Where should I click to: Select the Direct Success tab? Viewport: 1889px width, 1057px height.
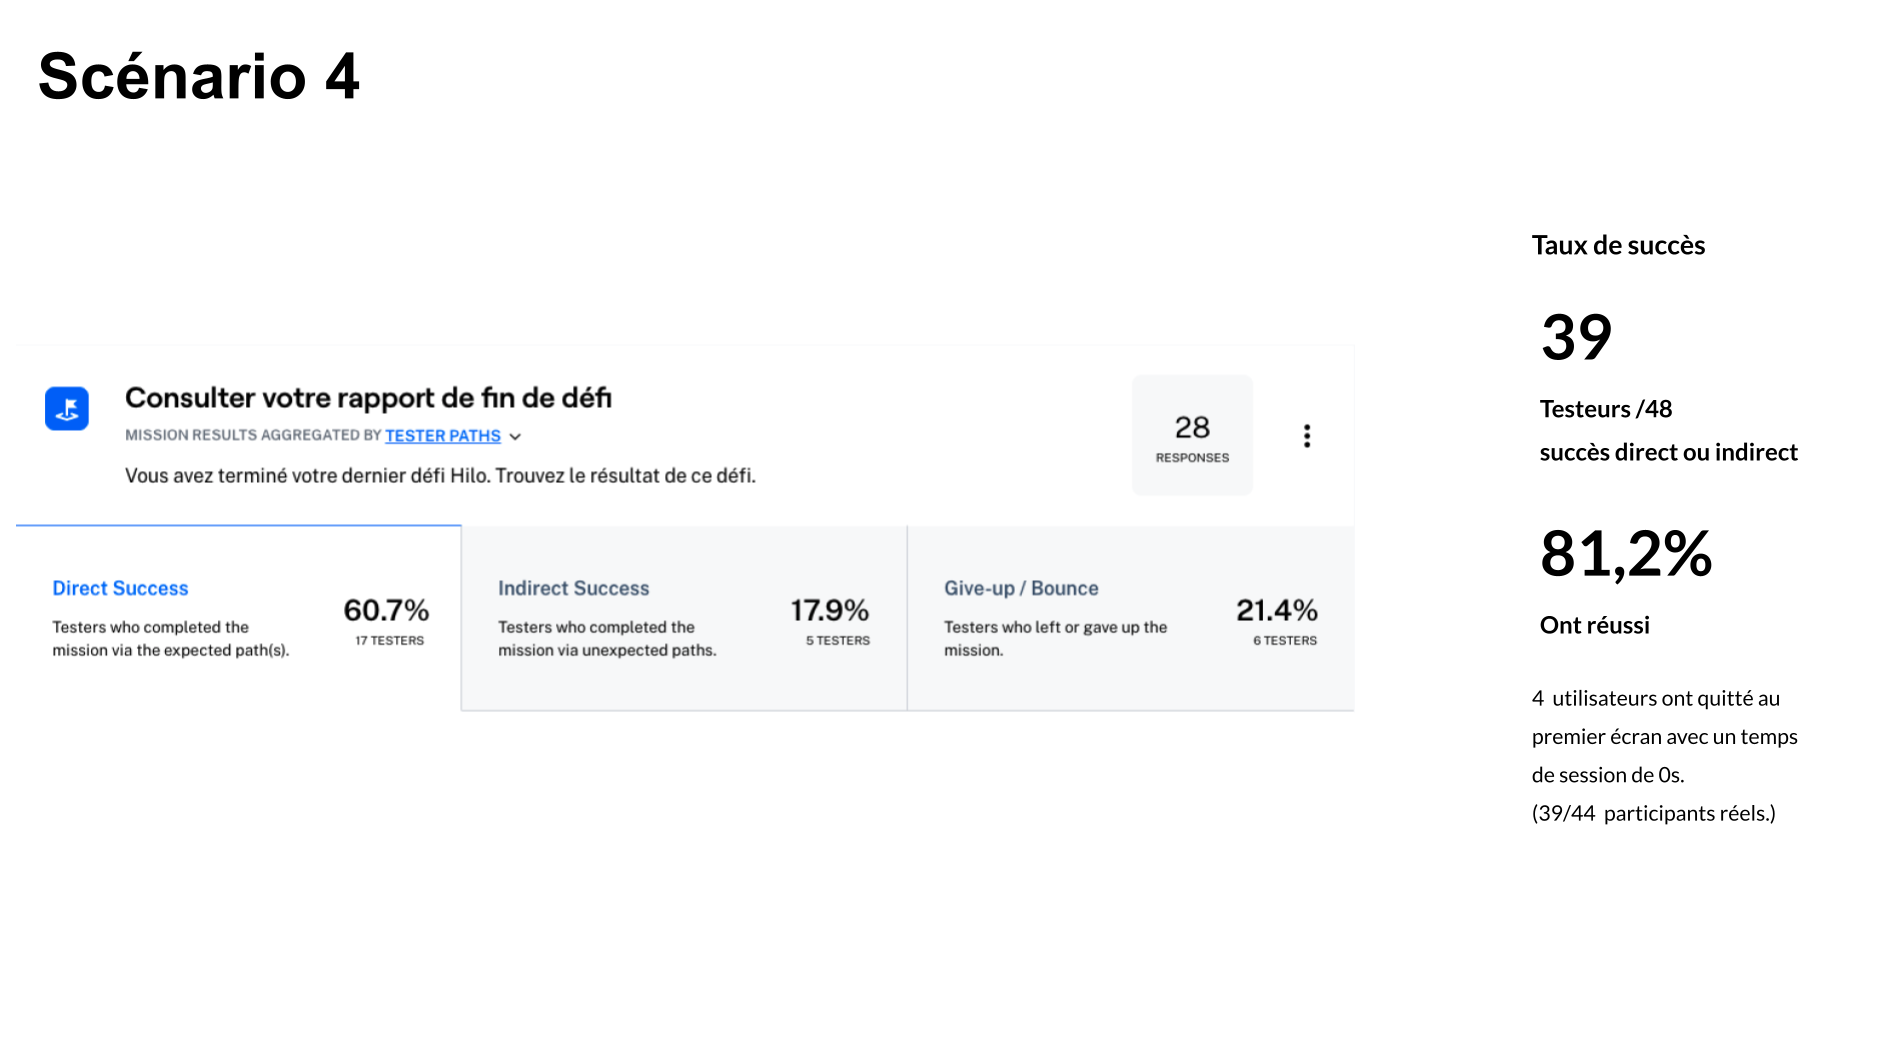120,589
